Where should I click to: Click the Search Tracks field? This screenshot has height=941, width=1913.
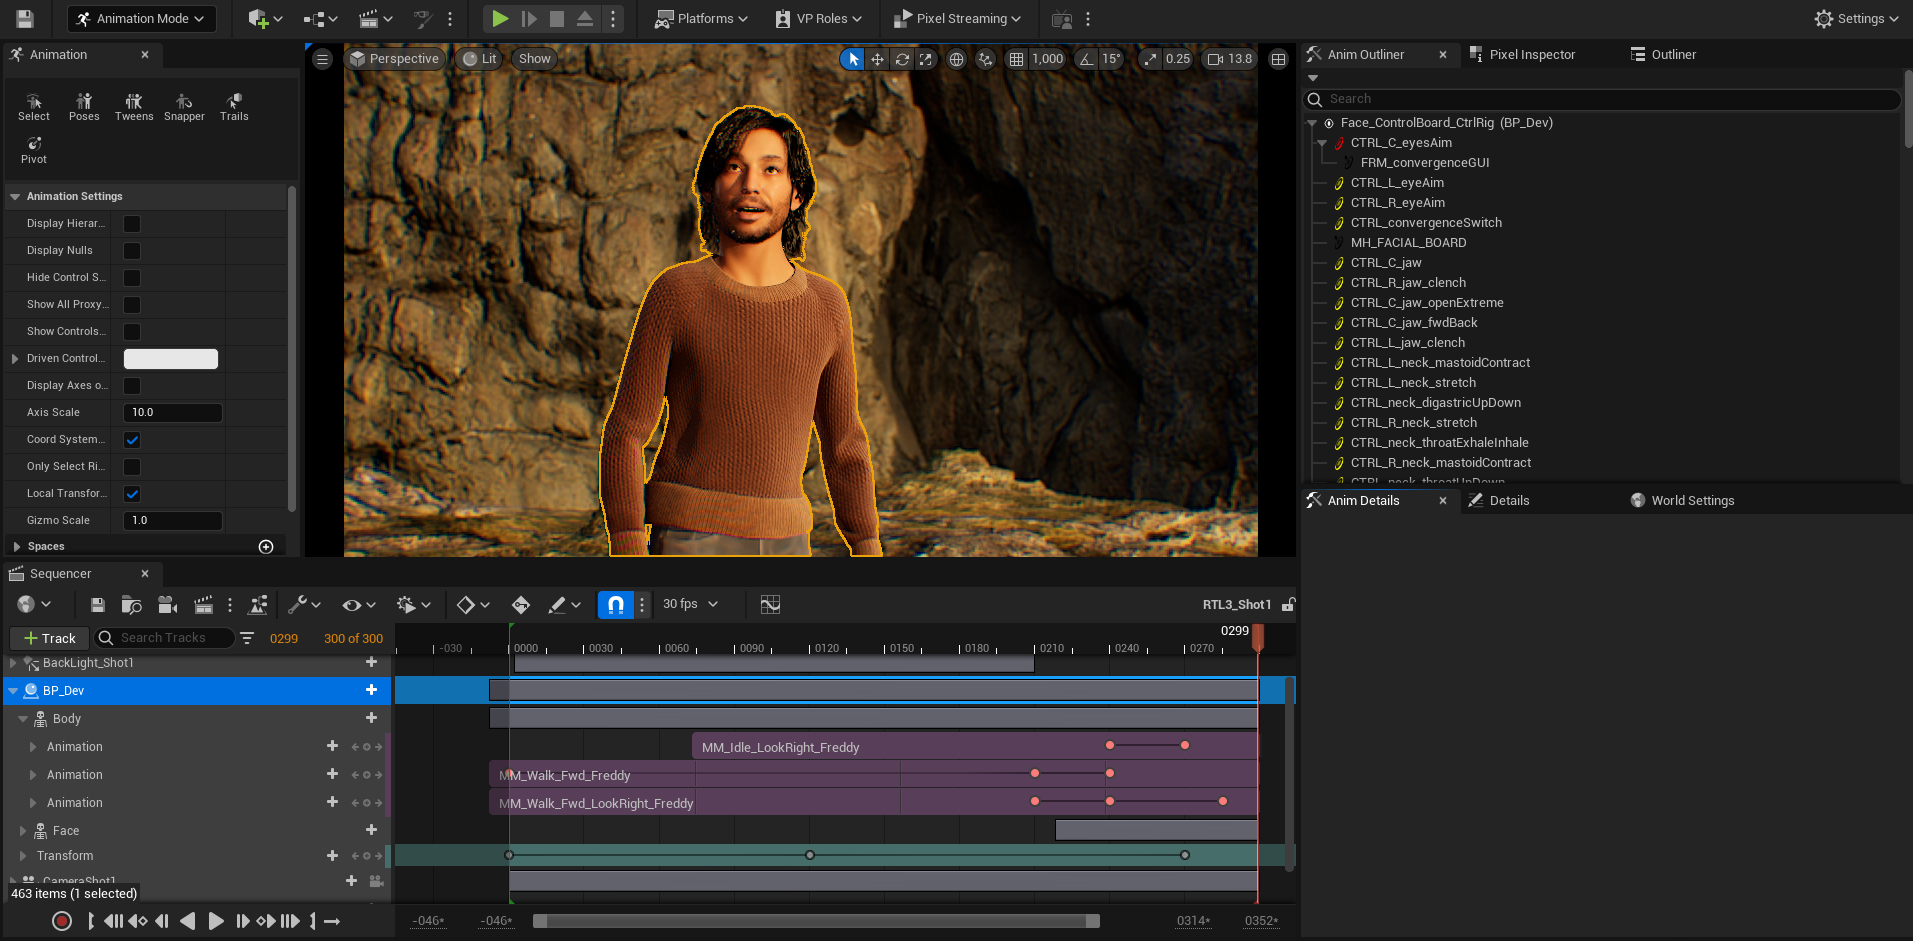point(165,638)
